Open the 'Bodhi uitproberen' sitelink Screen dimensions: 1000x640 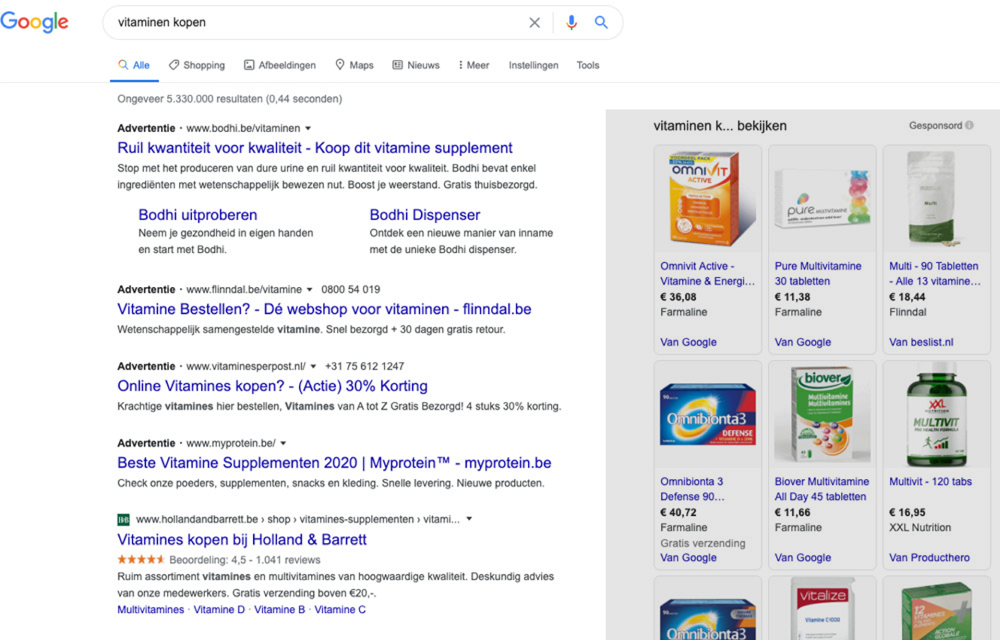pos(198,215)
